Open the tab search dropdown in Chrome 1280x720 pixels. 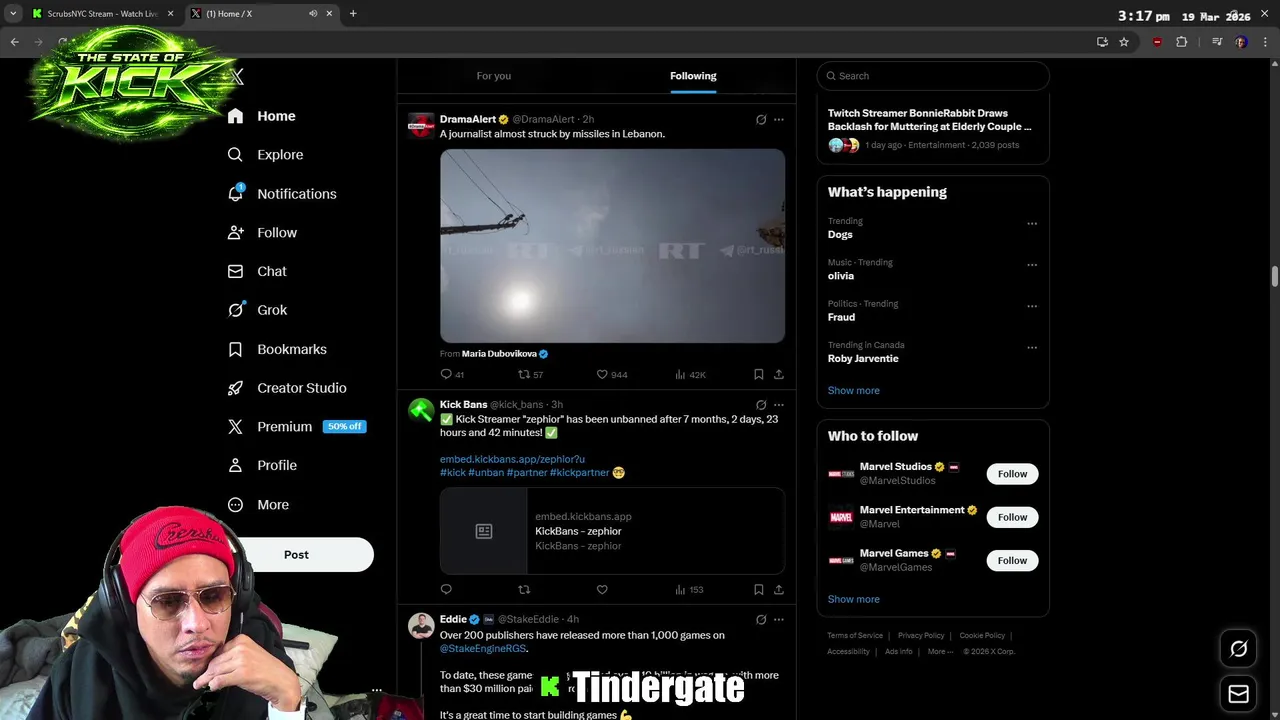pos(13,14)
